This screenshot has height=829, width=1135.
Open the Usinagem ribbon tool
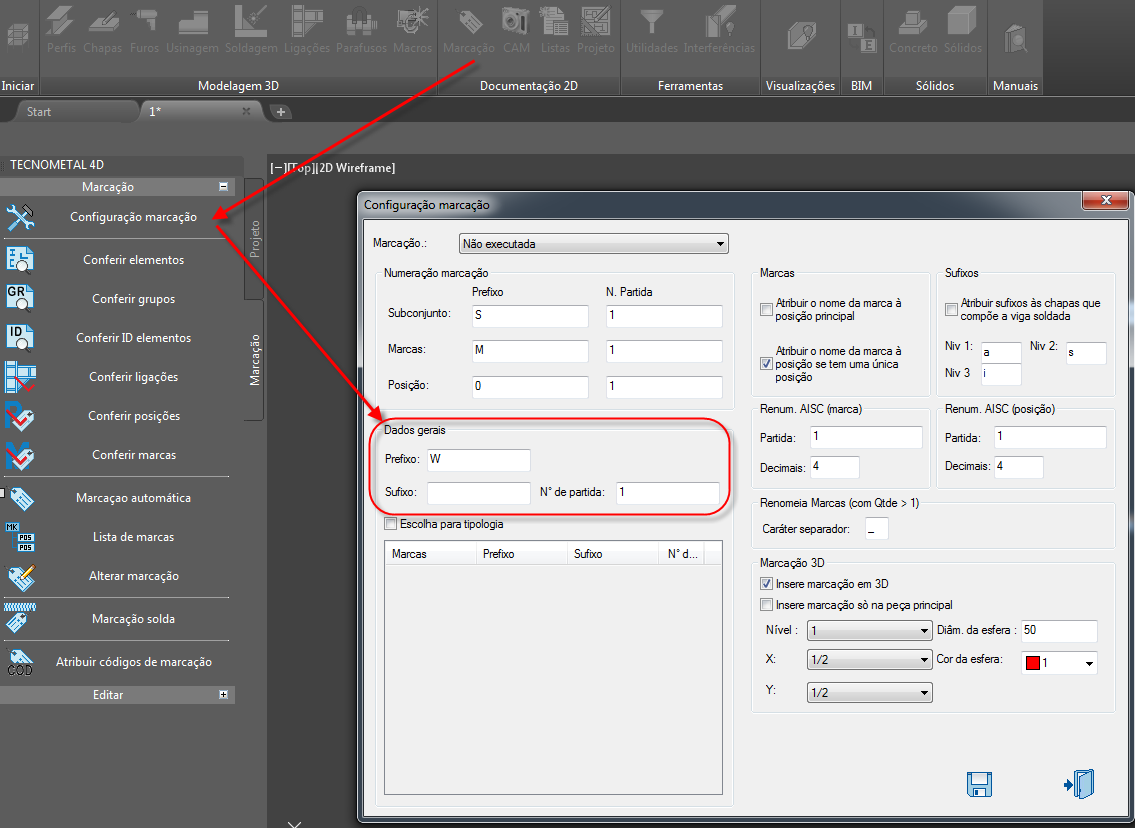coord(193,30)
